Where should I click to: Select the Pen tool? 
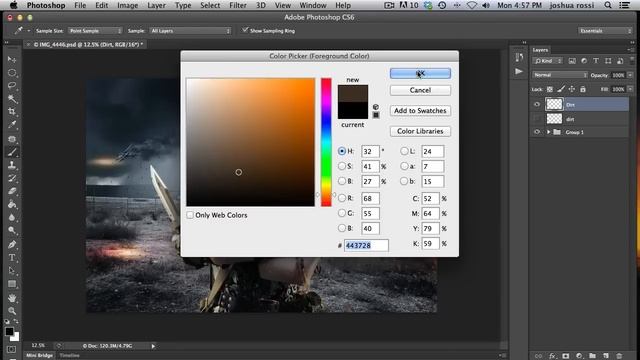12,244
